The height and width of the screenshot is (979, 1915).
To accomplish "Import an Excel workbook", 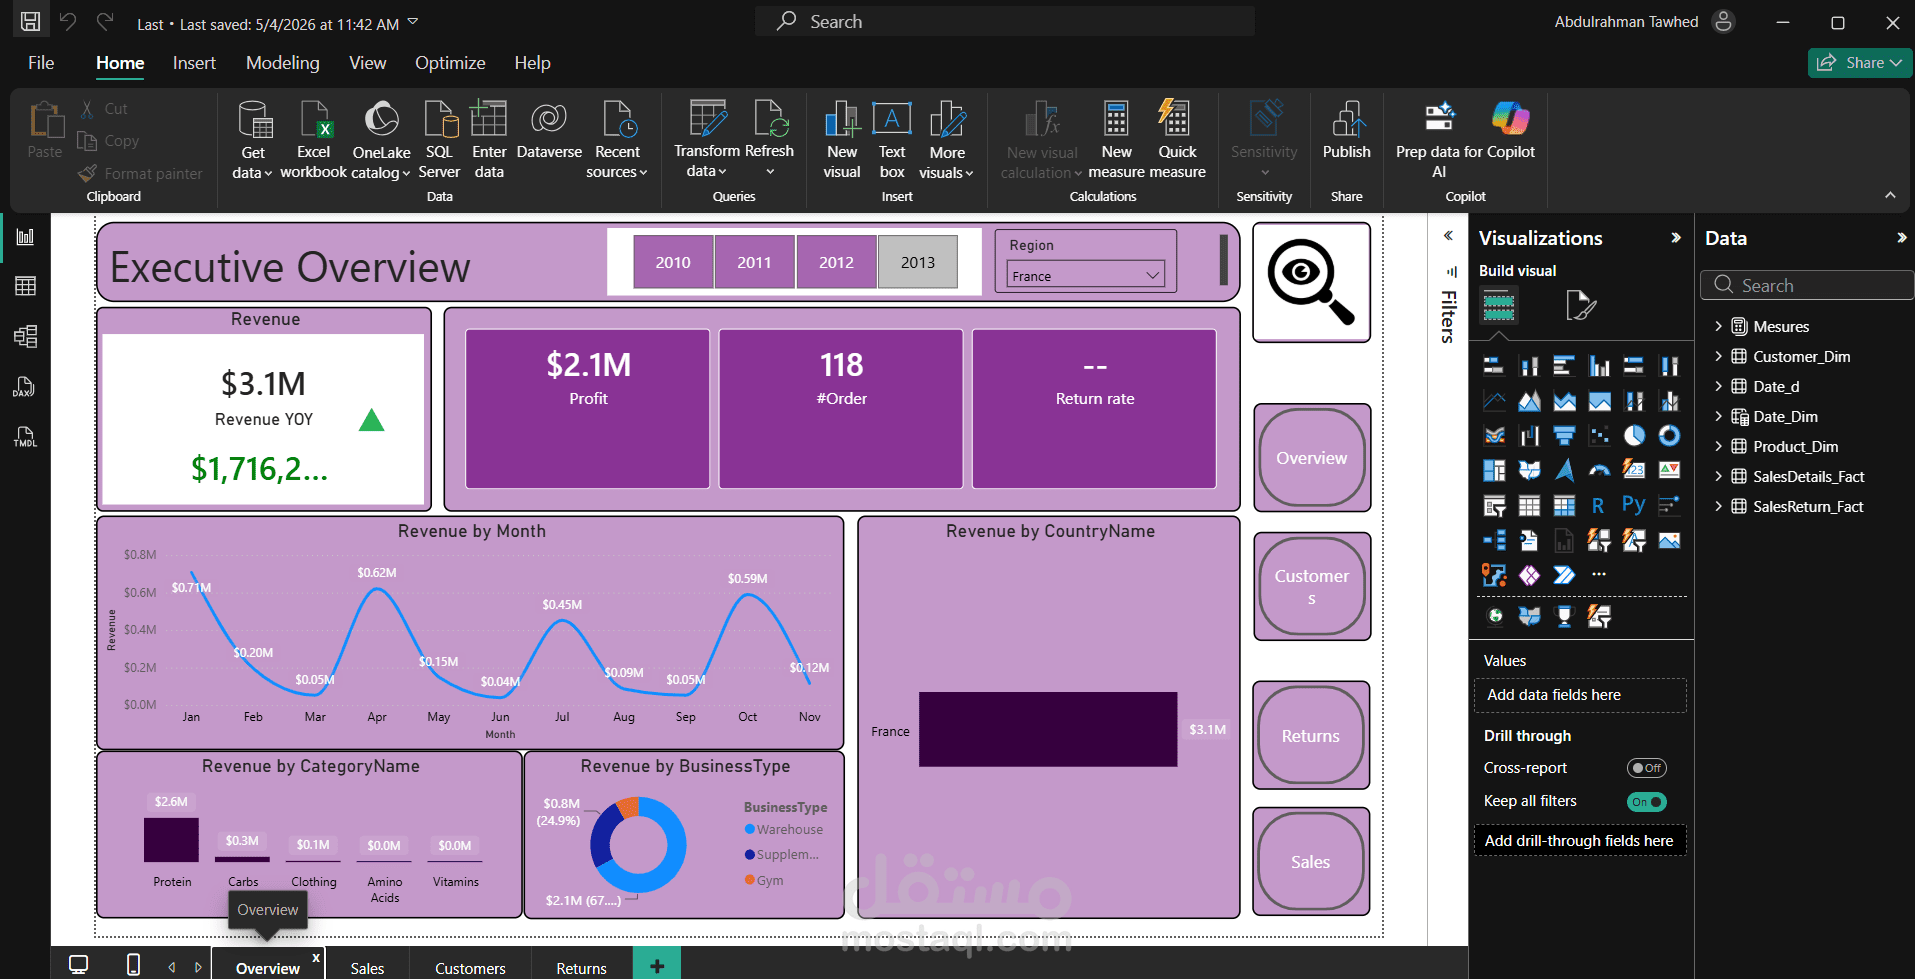I will pos(313,140).
